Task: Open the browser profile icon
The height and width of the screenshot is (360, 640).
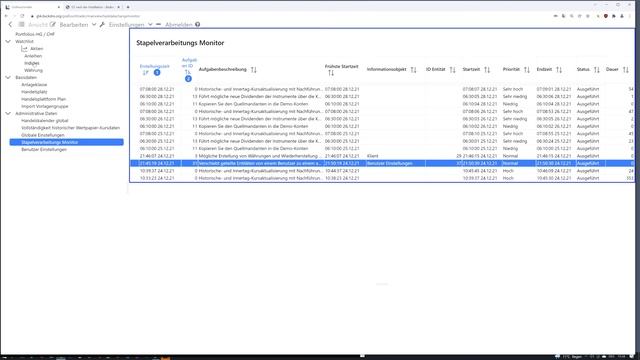Action: coord(622,16)
